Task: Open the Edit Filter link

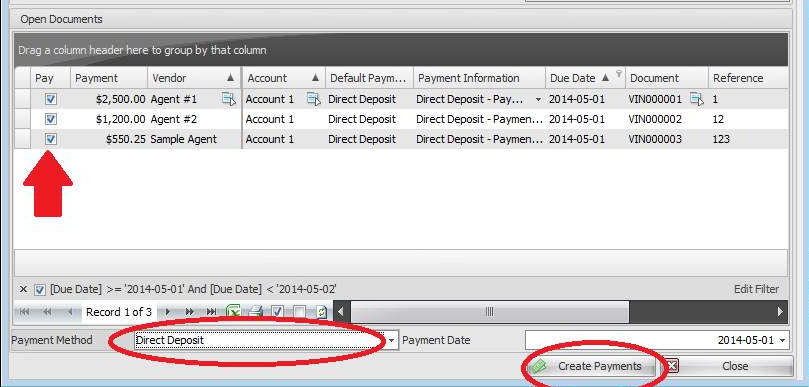Action: [x=756, y=289]
